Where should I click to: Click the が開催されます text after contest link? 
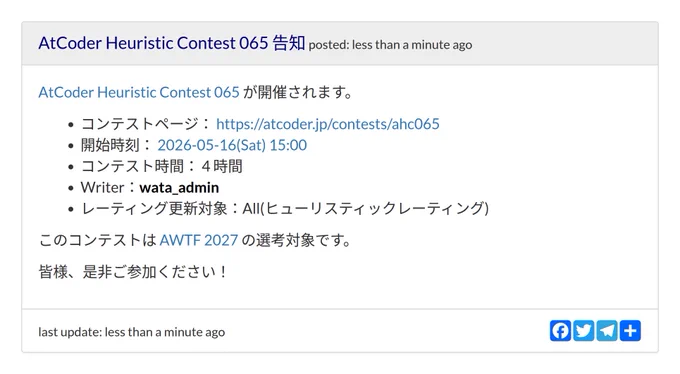(x=298, y=92)
